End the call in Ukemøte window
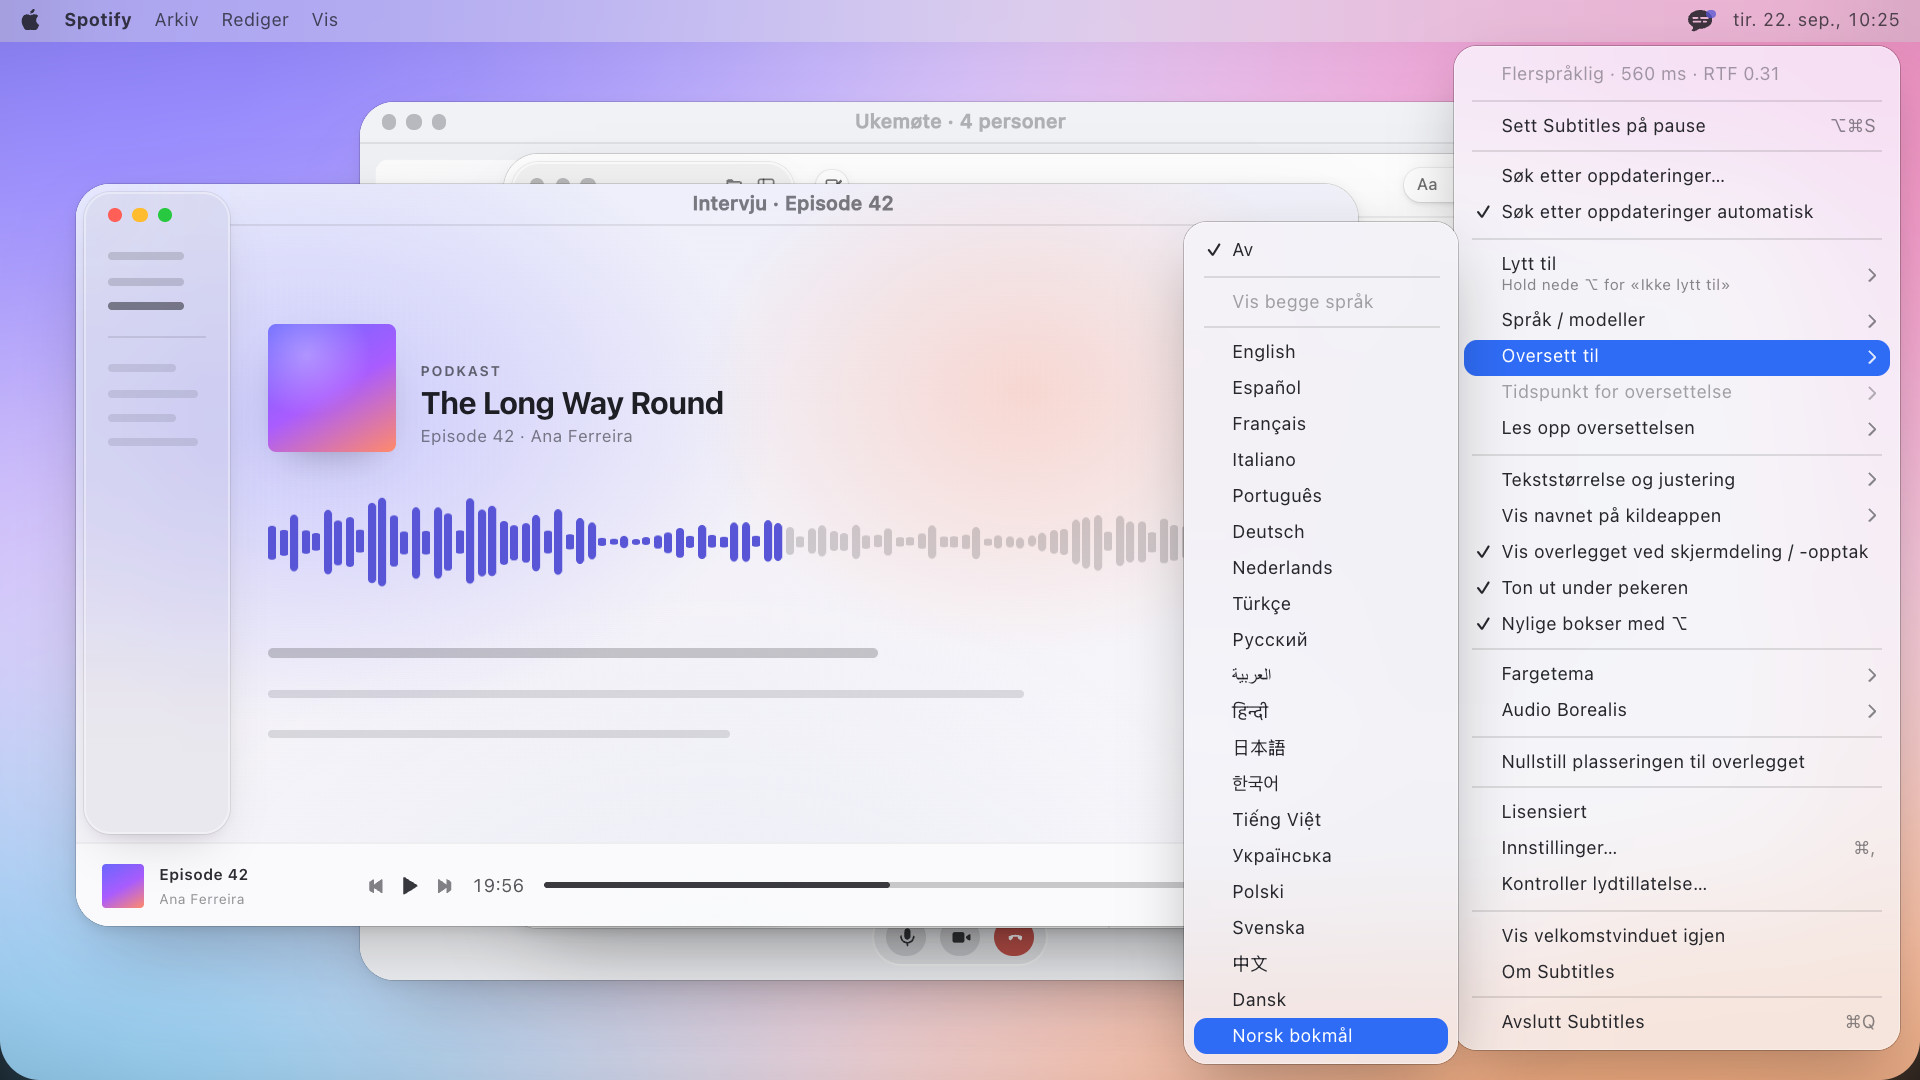This screenshot has width=1920, height=1080. click(1014, 938)
